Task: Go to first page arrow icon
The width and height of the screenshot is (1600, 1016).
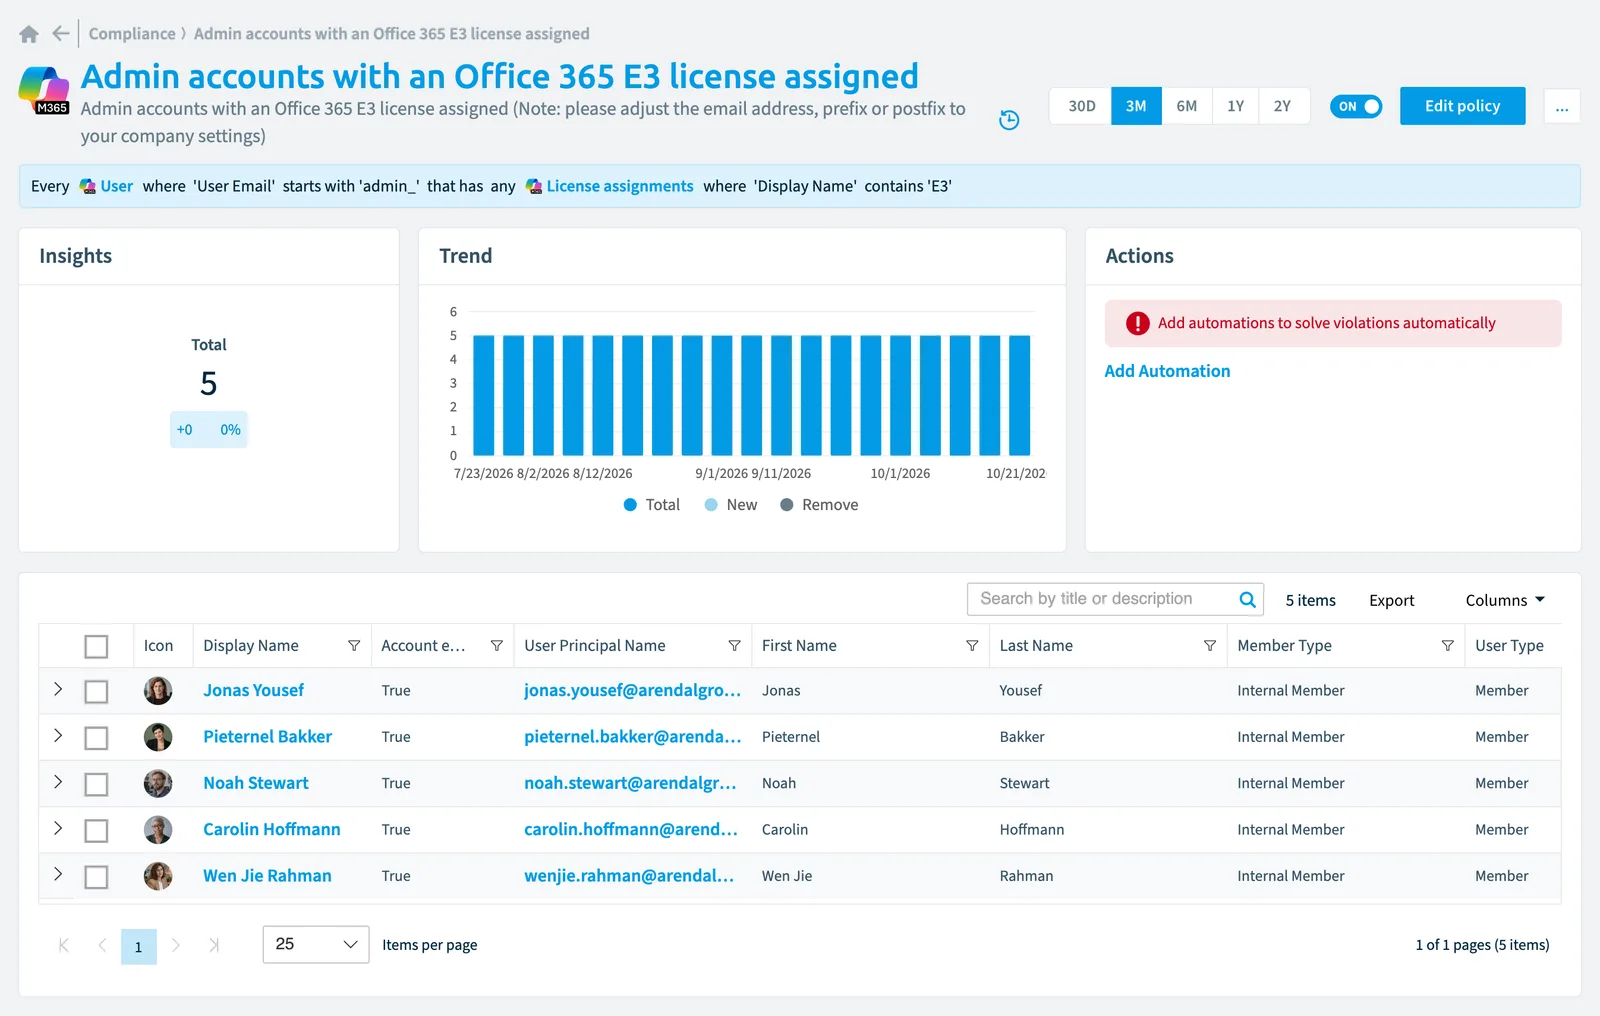Action: point(63,945)
